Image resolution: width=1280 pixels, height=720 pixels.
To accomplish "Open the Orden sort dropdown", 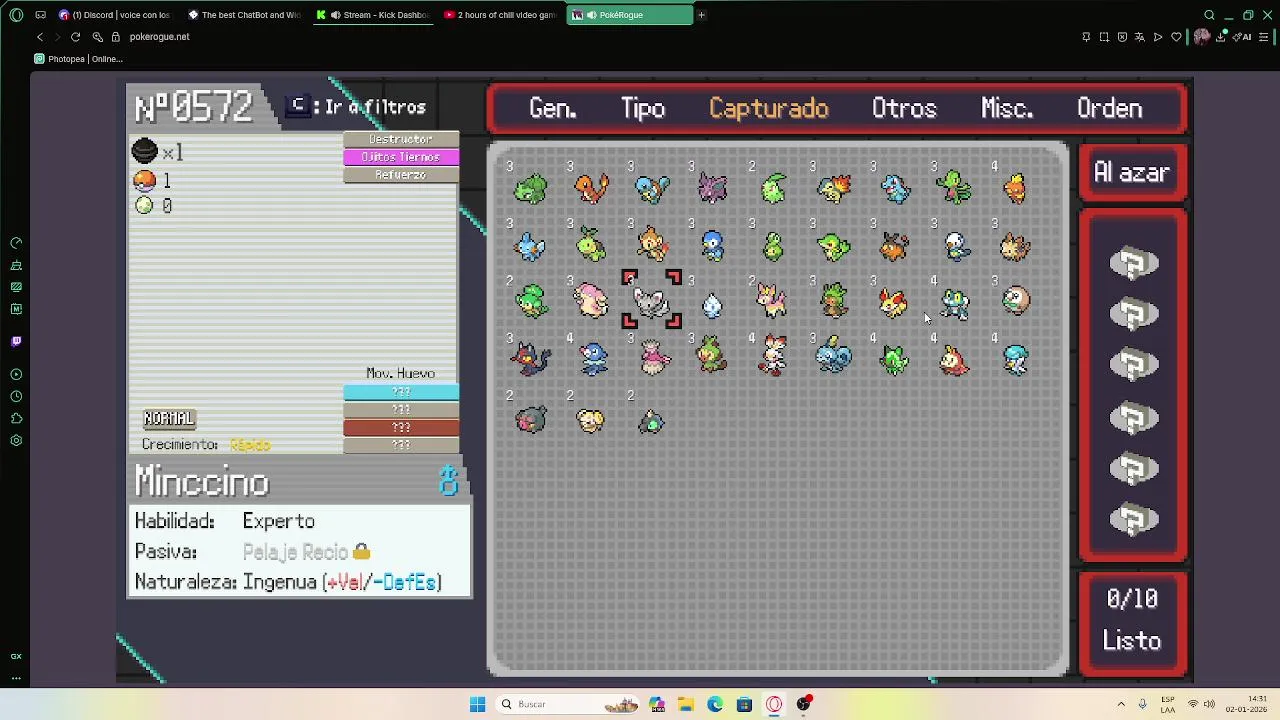I will [1110, 108].
